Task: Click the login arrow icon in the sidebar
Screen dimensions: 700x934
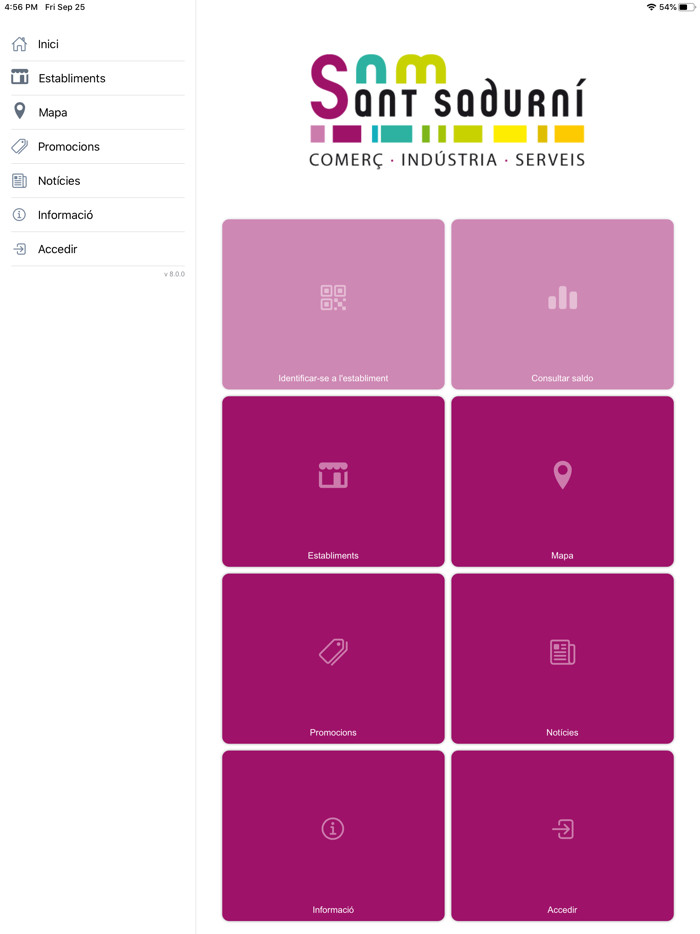Action: click(20, 249)
